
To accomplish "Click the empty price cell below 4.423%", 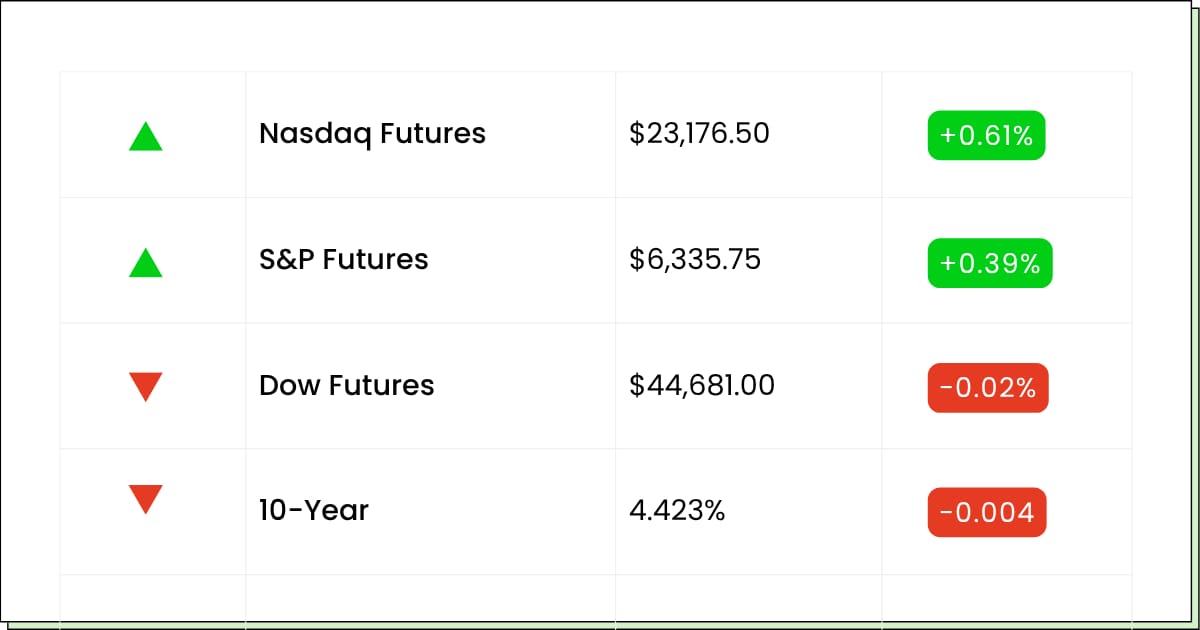I will pos(749,598).
